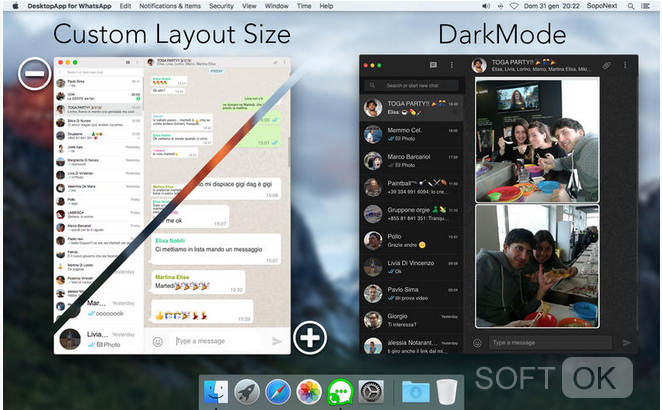Open the DesktopApp for WhatsApp menu
This screenshot has width=662, height=410.
[69, 6]
